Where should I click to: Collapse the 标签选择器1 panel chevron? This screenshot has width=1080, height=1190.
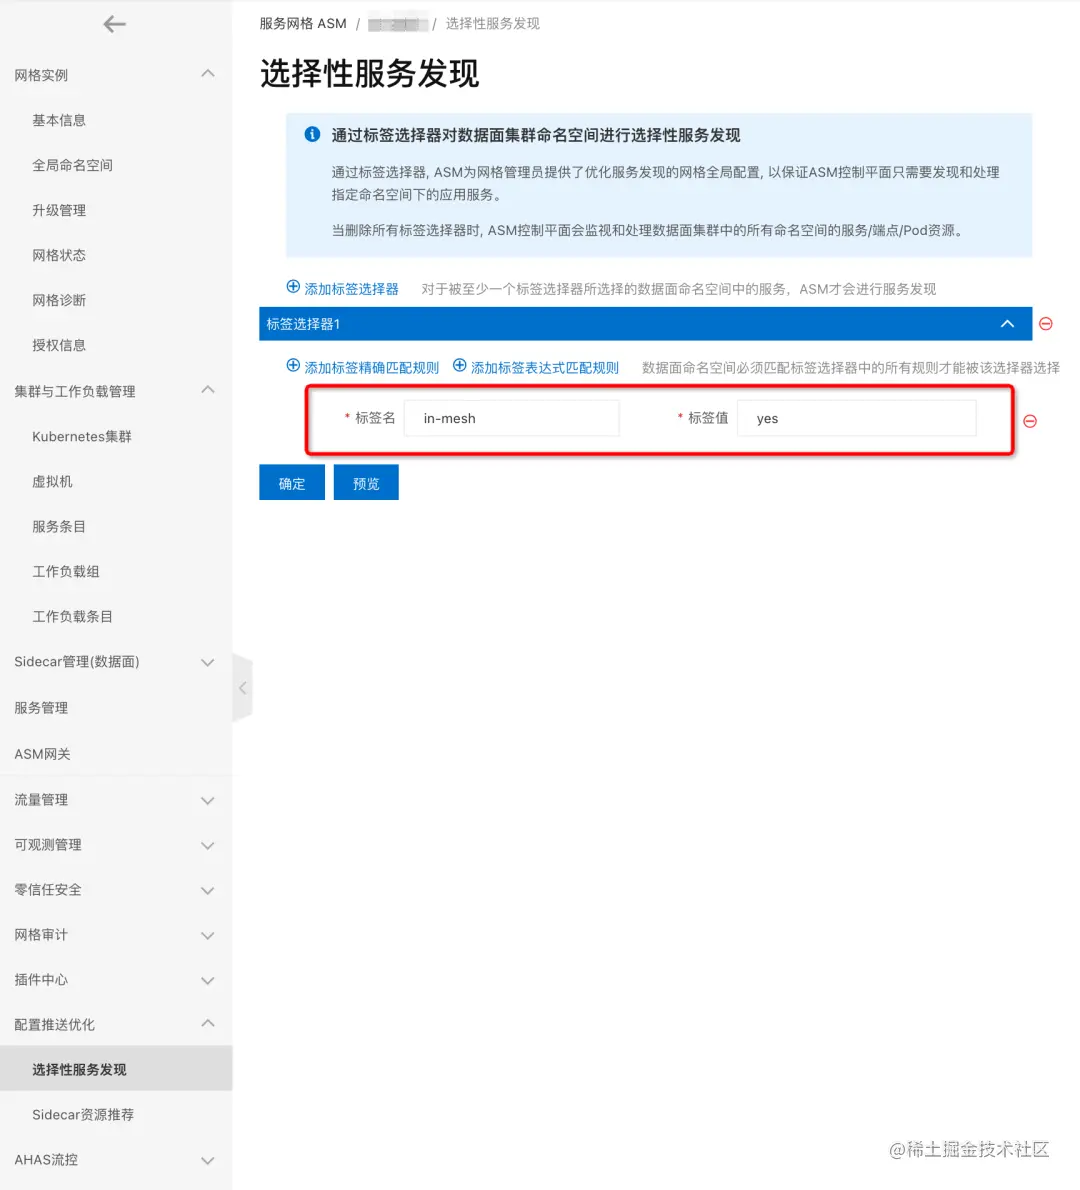[x=1007, y=324]
